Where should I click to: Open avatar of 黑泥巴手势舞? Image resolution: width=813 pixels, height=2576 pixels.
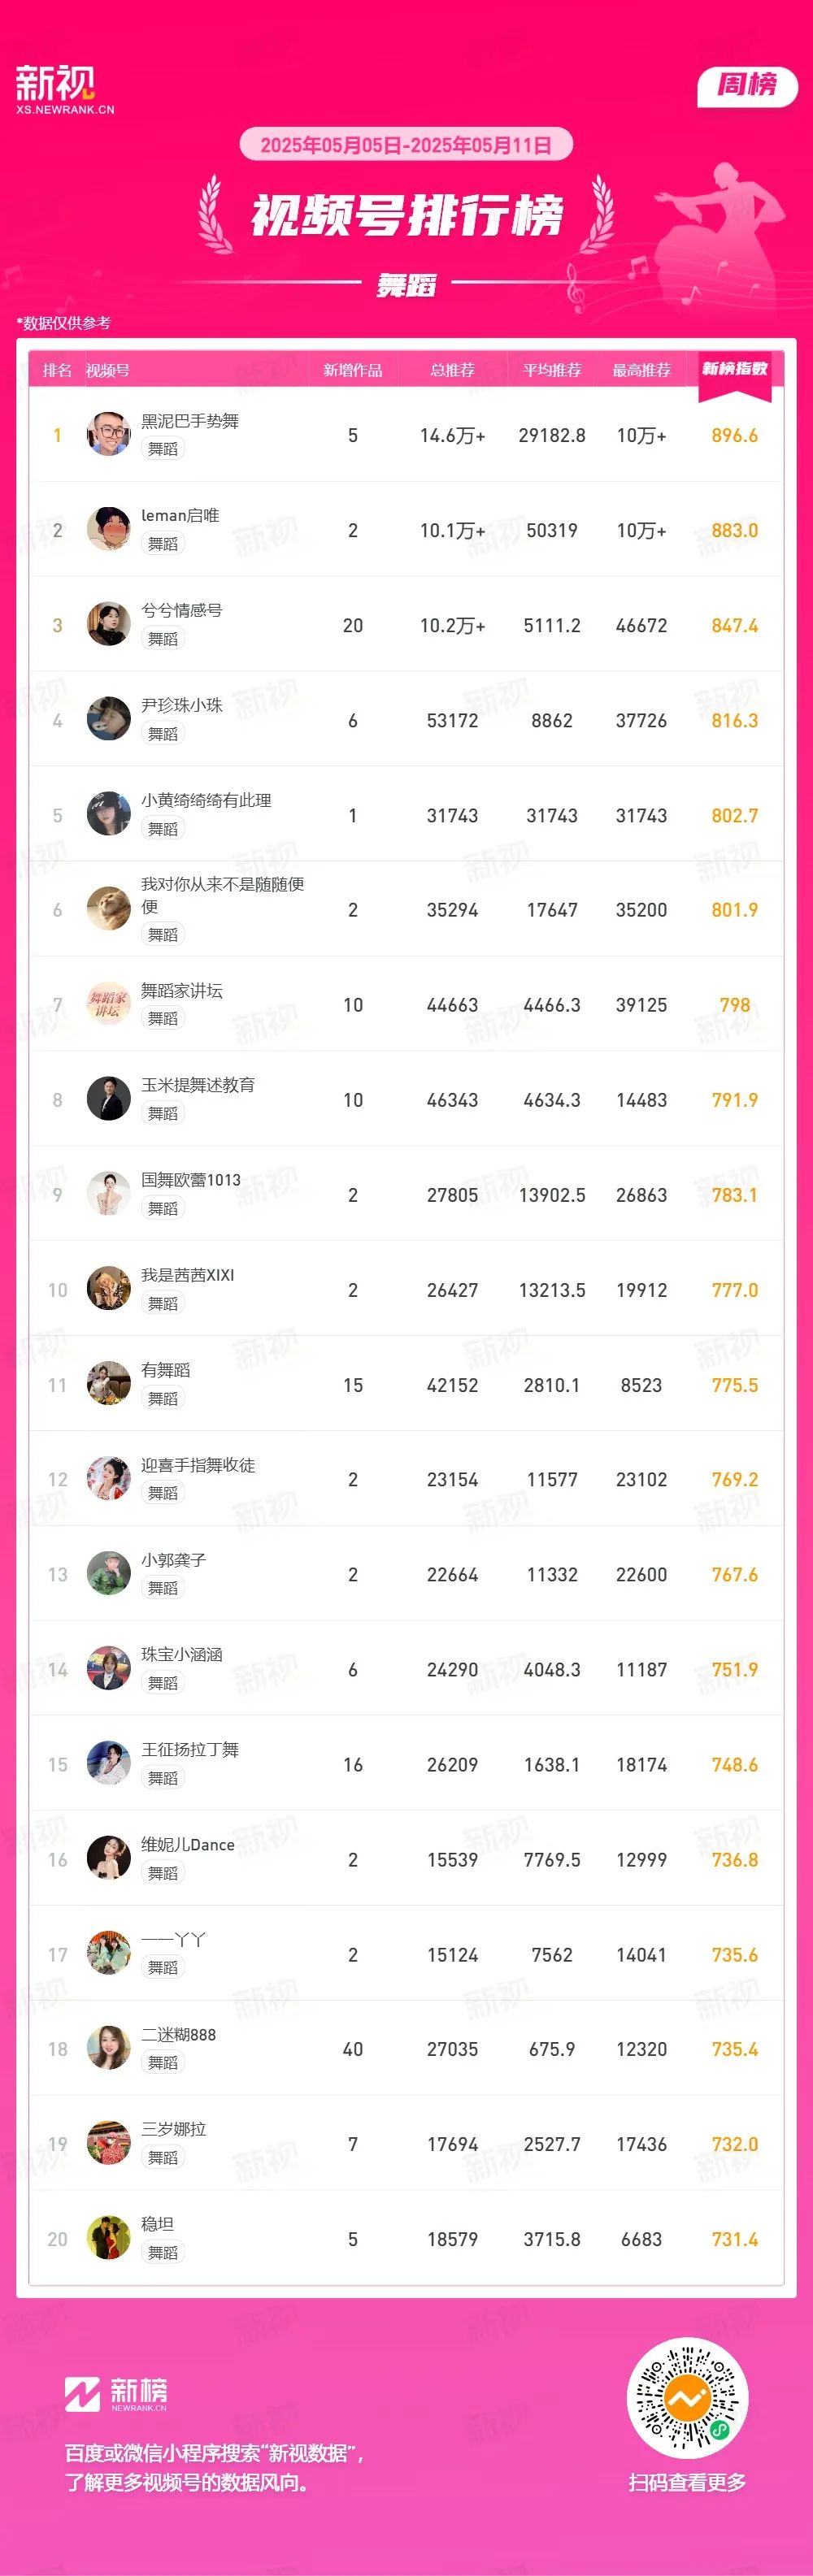click(x=108, y=434)
